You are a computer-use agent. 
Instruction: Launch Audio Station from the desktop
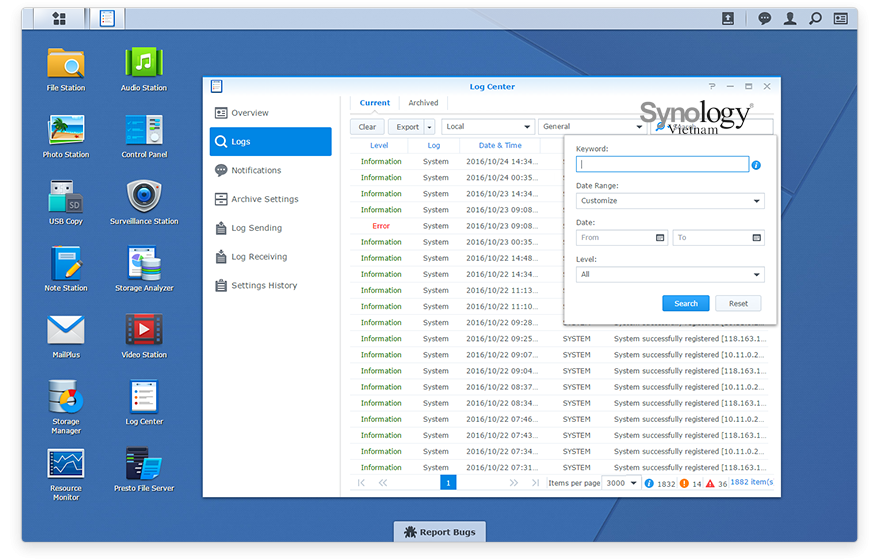pos(144,64)
